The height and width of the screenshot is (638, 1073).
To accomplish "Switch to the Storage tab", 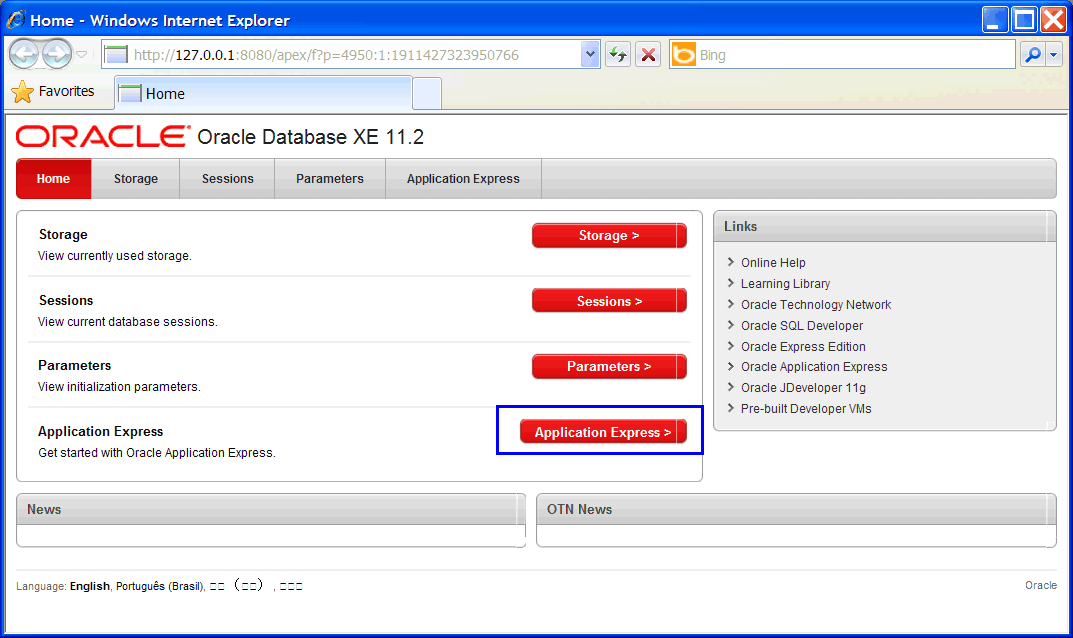I will (x=135, y=179).
